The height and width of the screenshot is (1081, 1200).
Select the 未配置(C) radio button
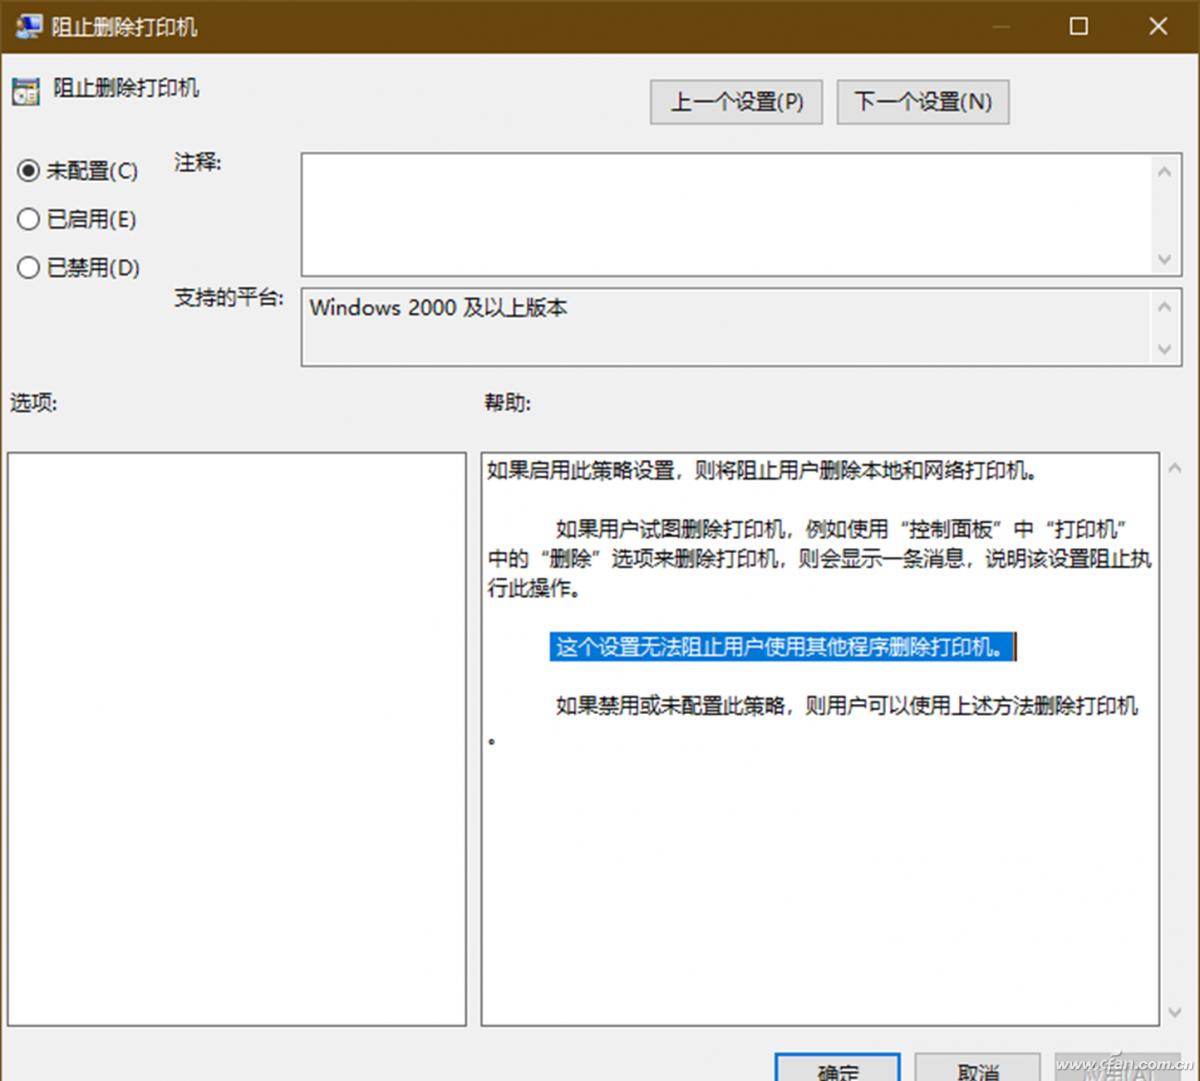(28, 171)
